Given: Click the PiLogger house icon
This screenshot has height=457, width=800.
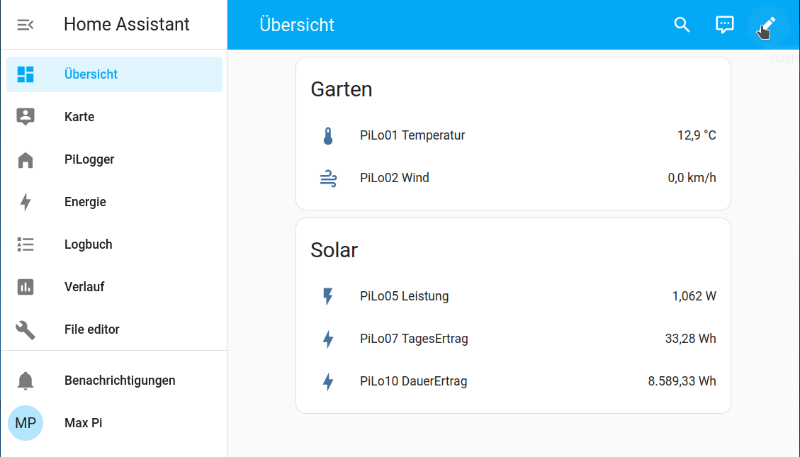Looking at the screenshot, I should tap(26, 160).
